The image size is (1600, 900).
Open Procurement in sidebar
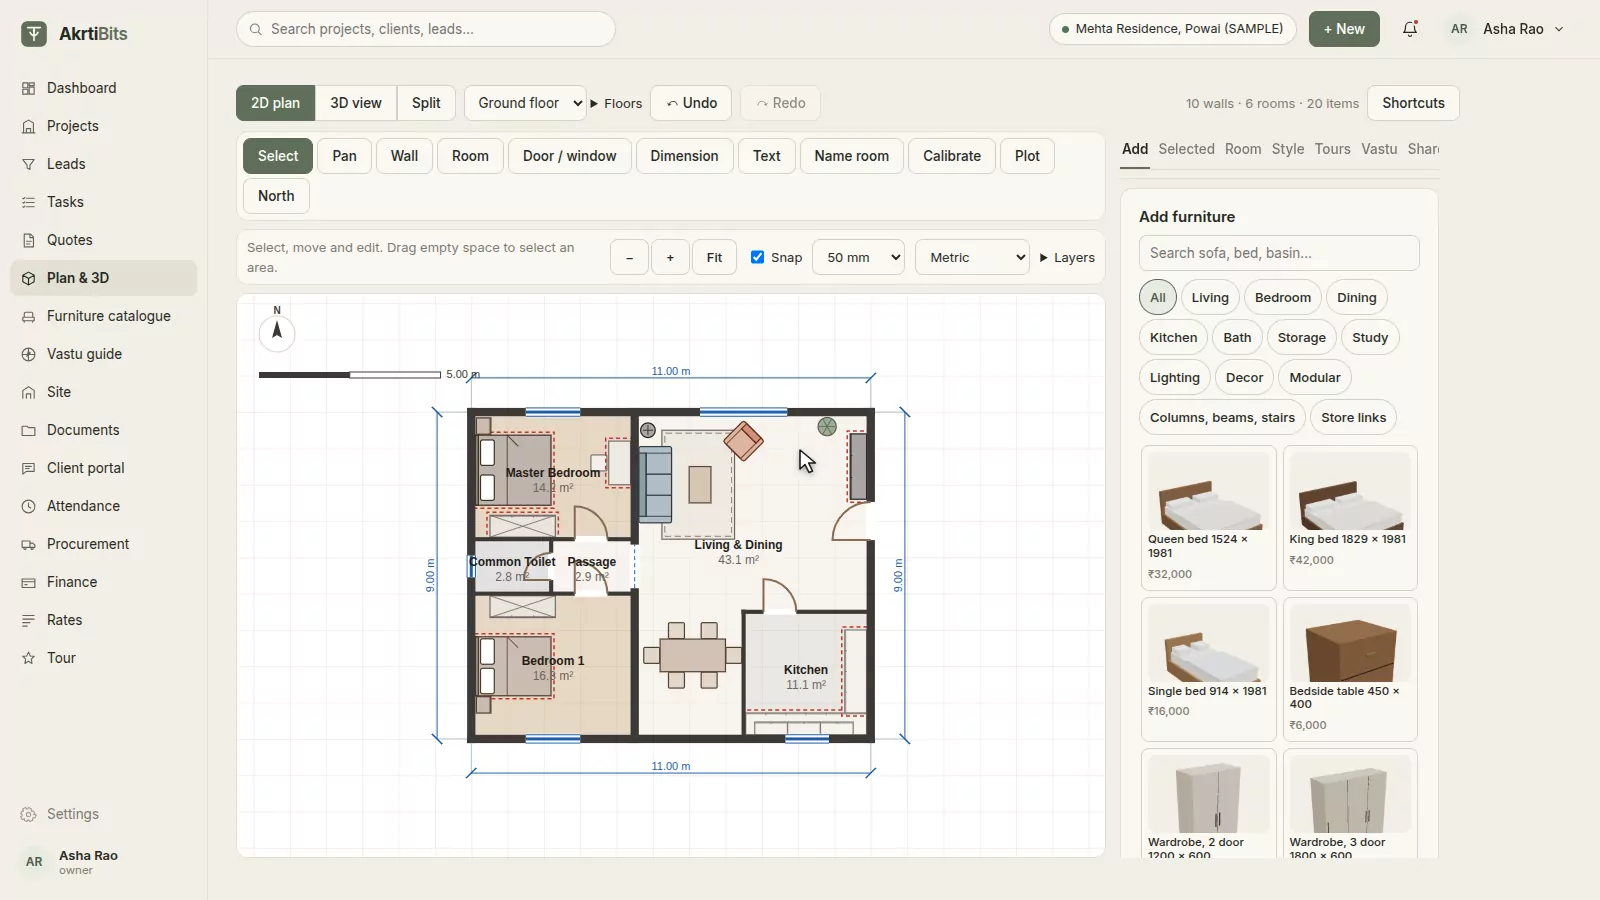[103, 544]
